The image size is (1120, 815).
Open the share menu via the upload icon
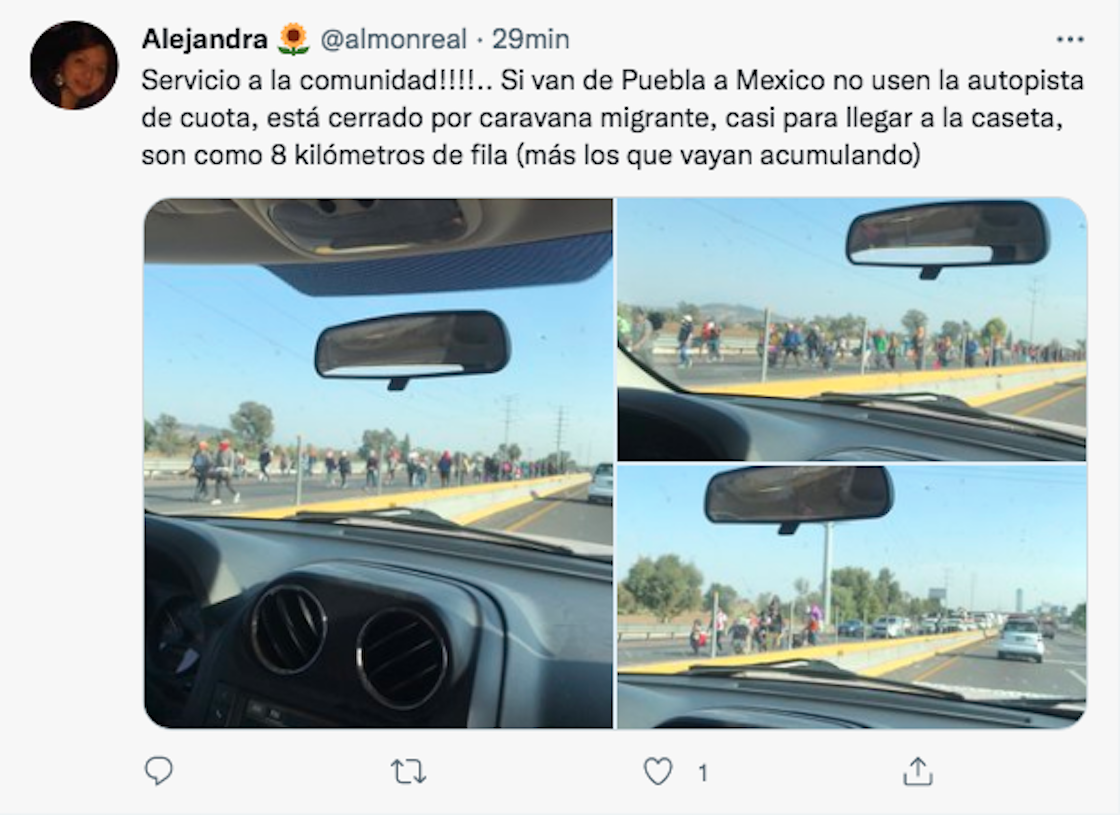pos(918,771)
